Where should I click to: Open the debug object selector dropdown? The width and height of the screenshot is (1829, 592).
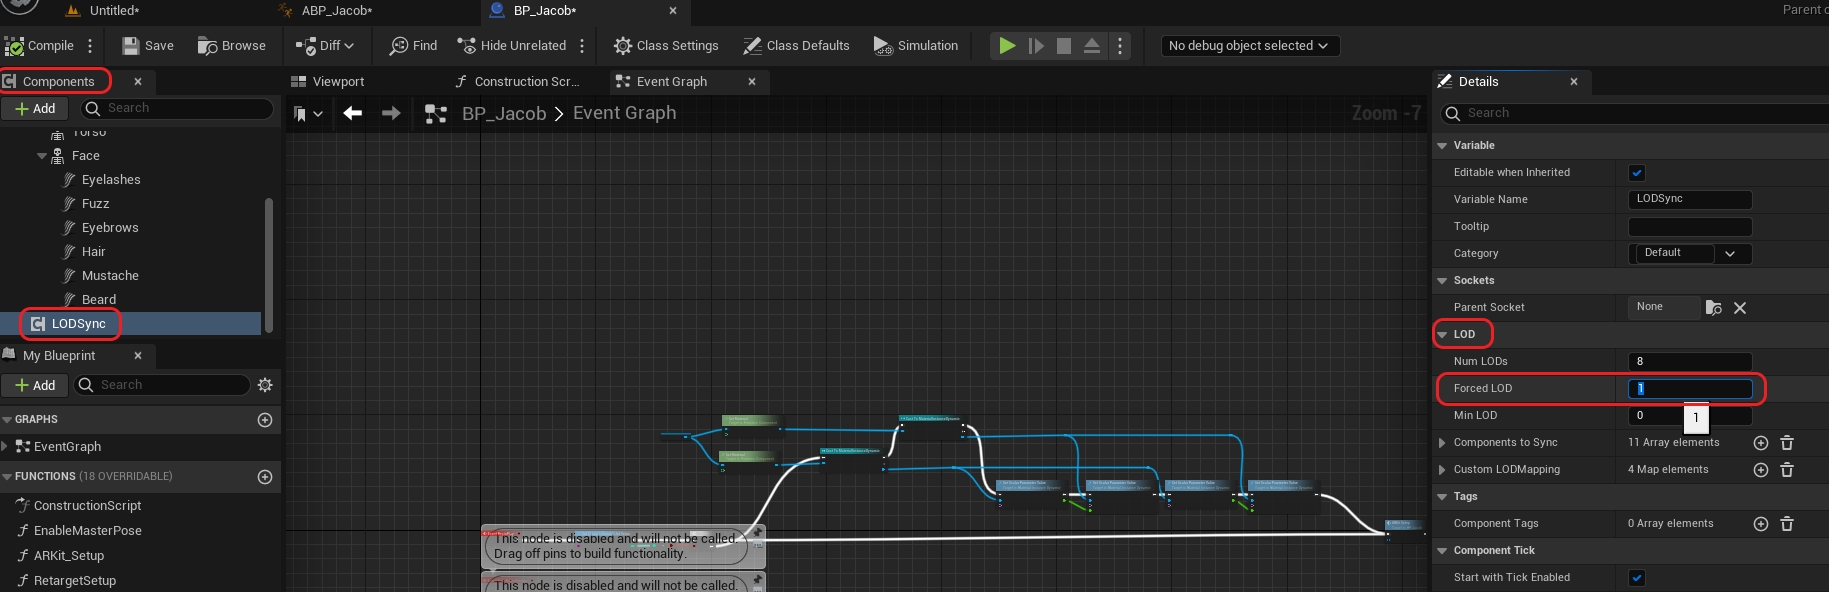[x=1249, y=46]
